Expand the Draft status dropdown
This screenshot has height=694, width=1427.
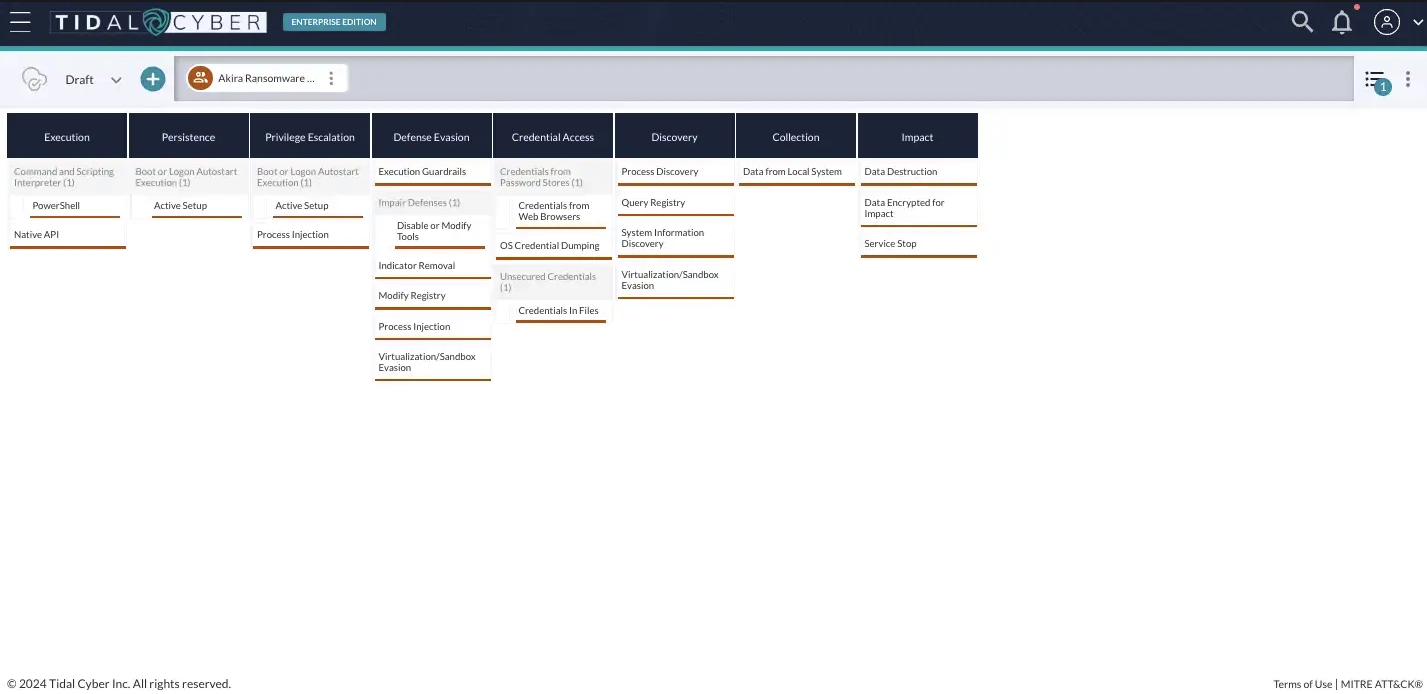click(116, 80)
